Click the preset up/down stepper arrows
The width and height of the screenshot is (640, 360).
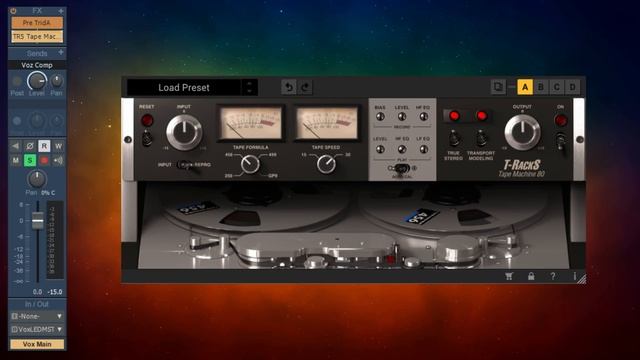(249, 87)
